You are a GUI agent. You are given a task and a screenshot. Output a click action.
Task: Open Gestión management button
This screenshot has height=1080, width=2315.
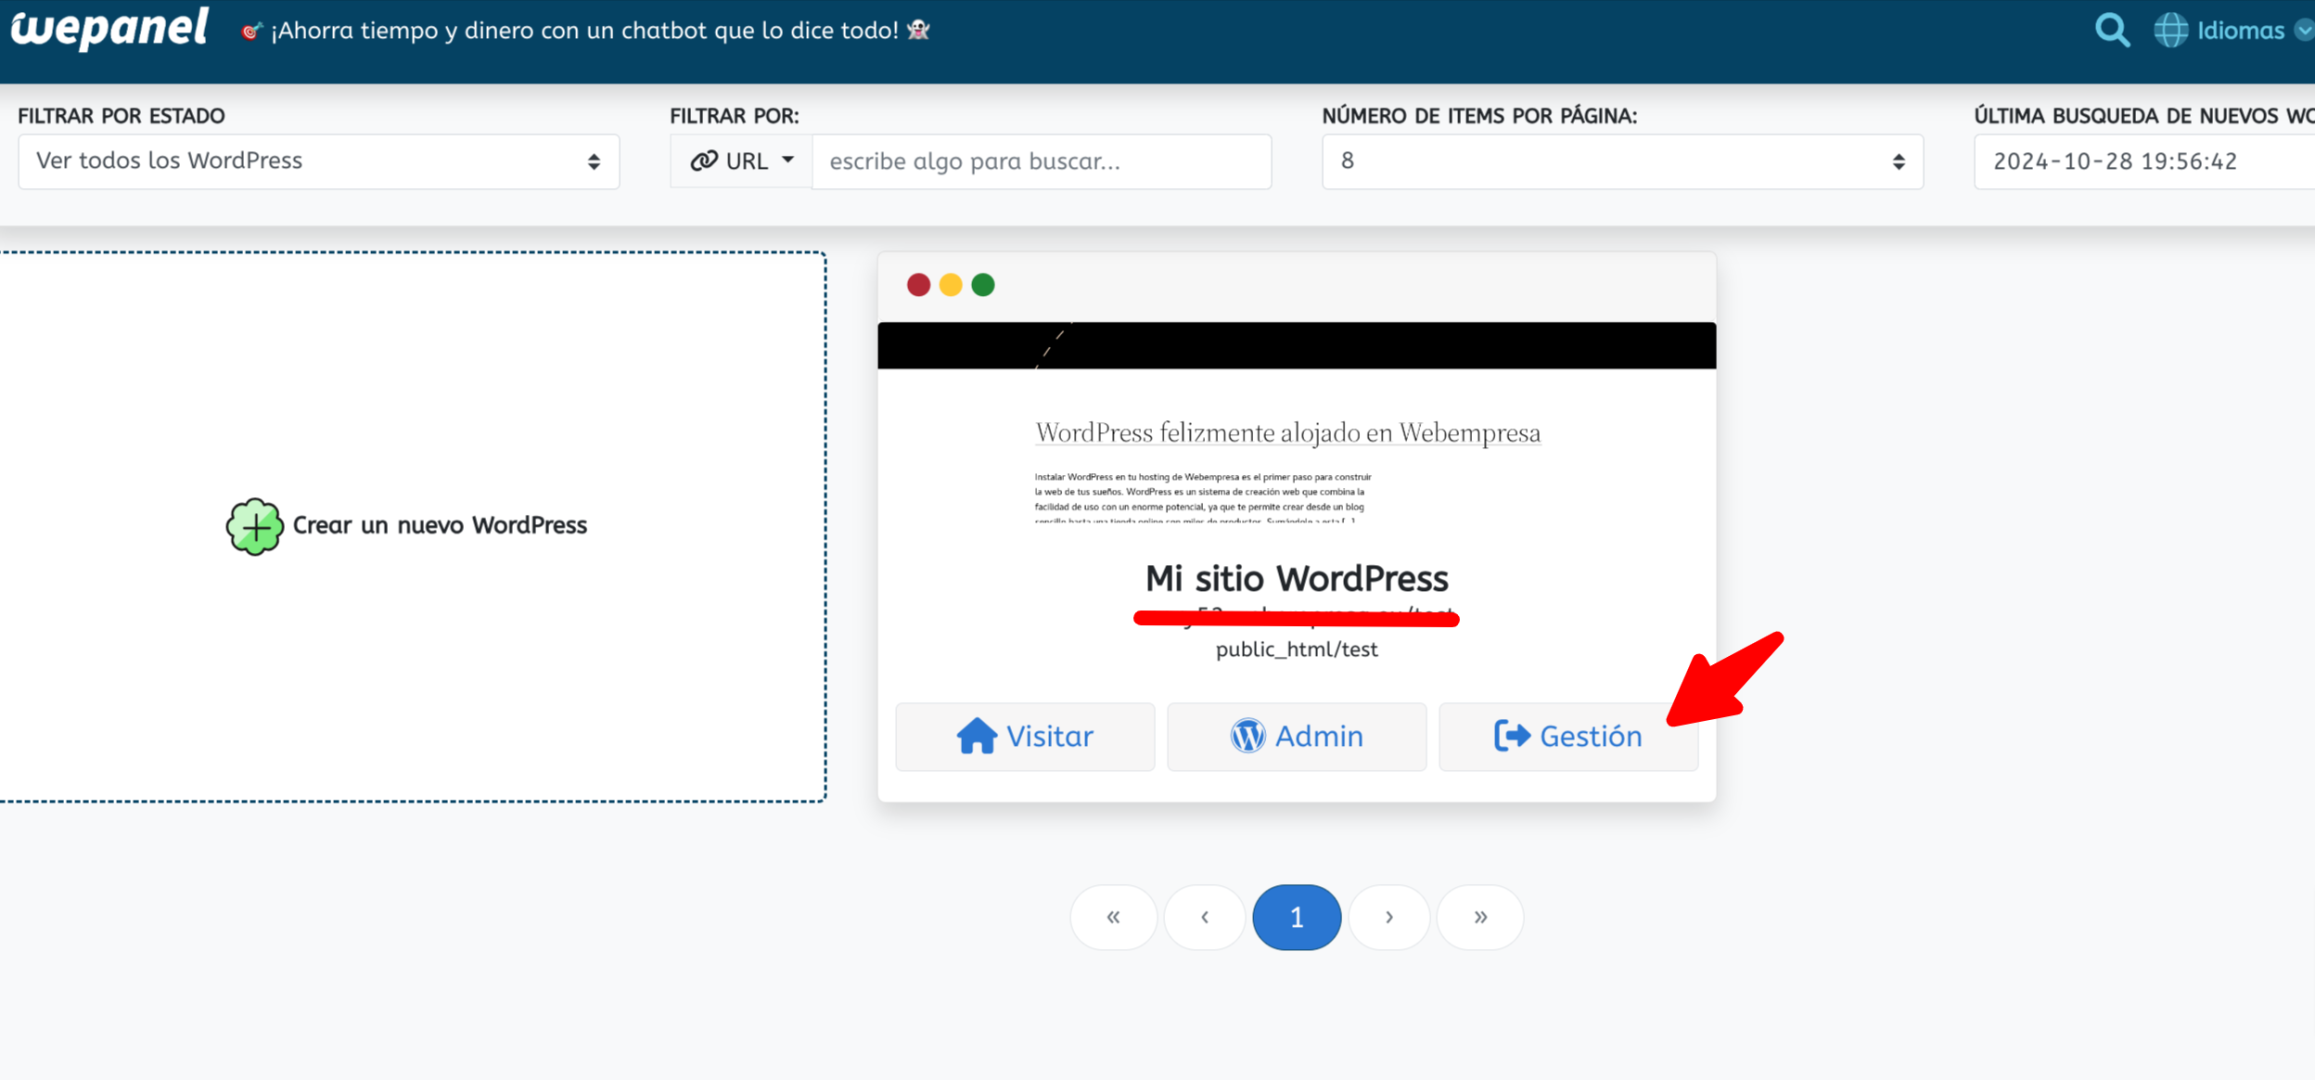(1568, 737)
